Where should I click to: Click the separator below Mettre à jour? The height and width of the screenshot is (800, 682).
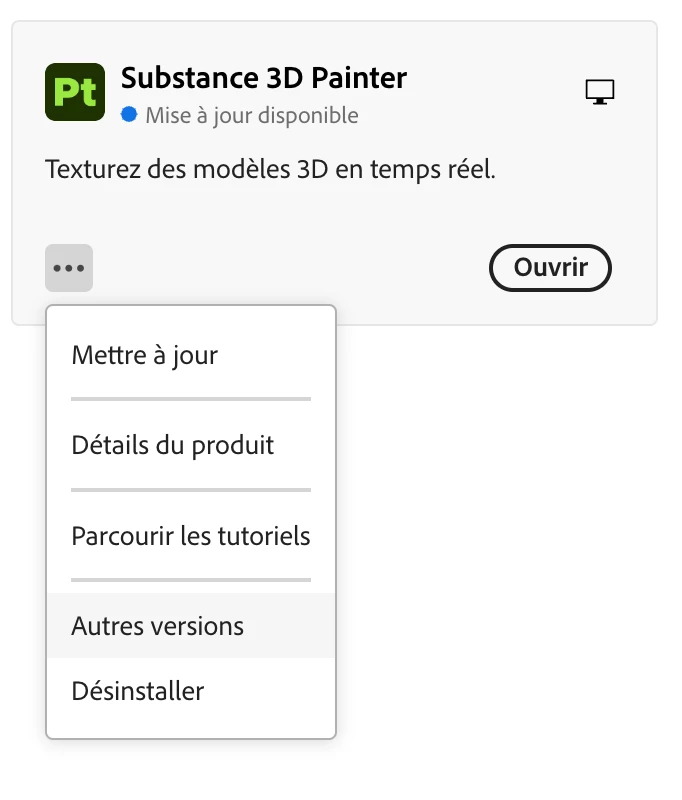pyautogui.click(x=191, y=399)
